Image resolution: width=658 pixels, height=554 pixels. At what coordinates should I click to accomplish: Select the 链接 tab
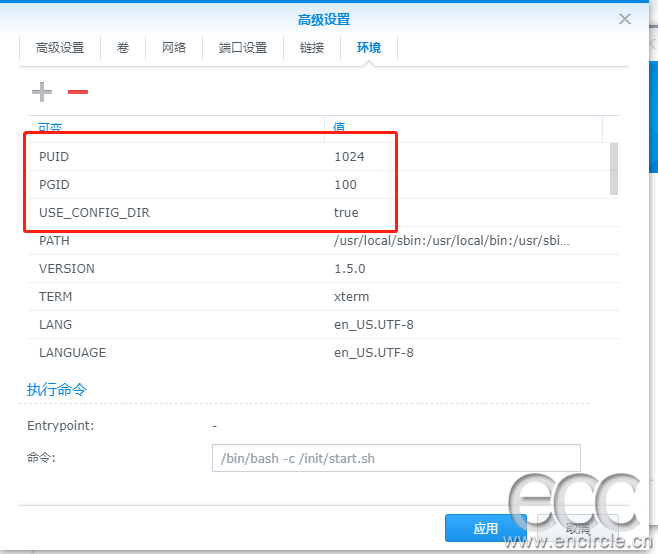point(312,48)
